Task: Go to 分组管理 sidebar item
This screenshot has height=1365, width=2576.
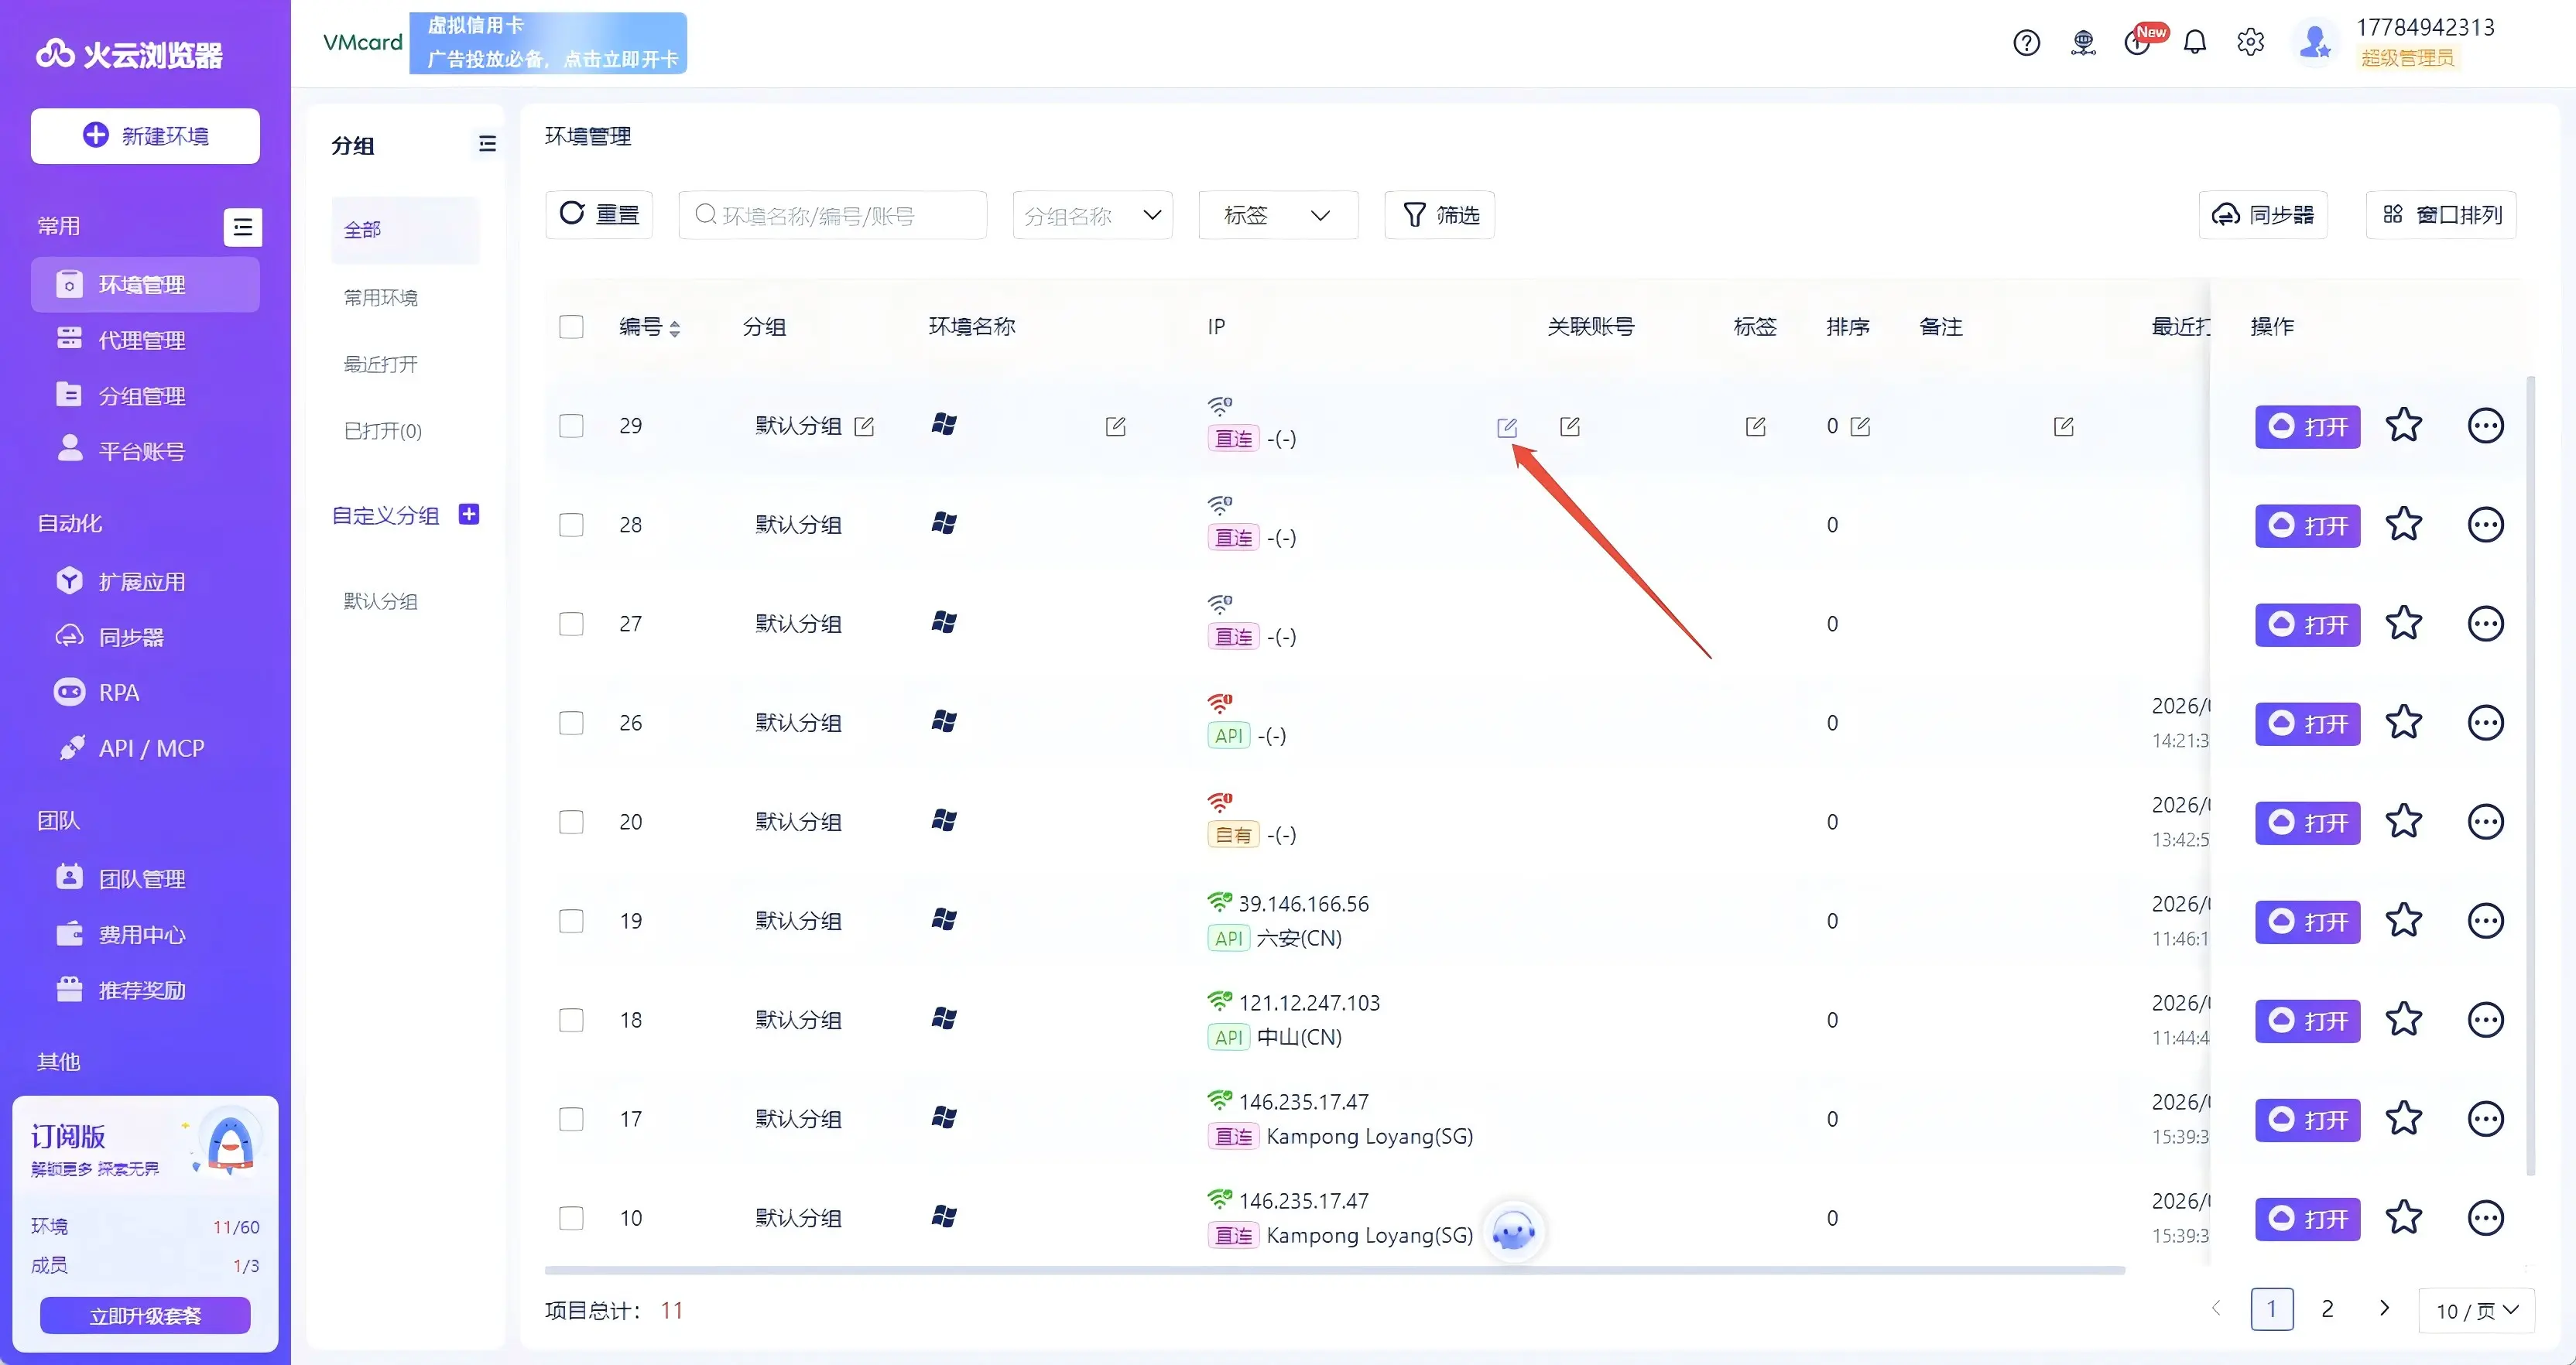Action: click(x=145, y=396)
